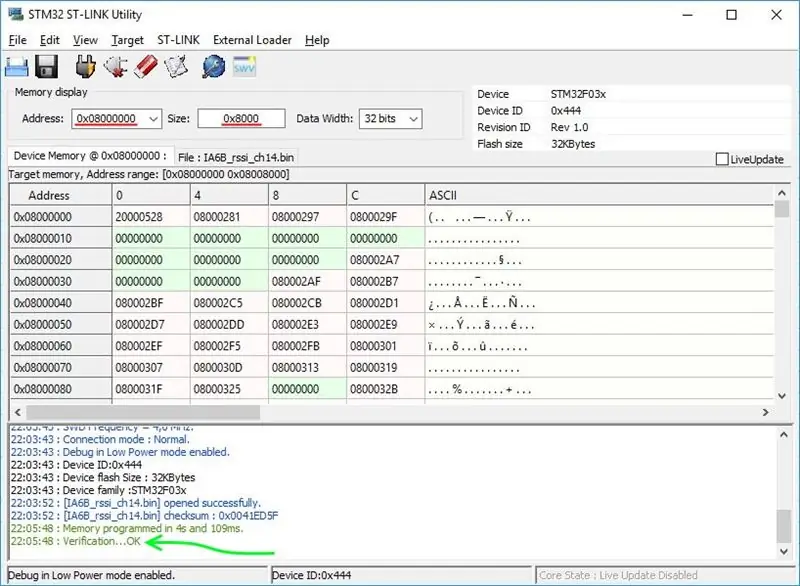Image resolution: width=800 pixels, height=586 pixels.
Task: Select the cell with value 080002A7
Action: pos(386,260)
